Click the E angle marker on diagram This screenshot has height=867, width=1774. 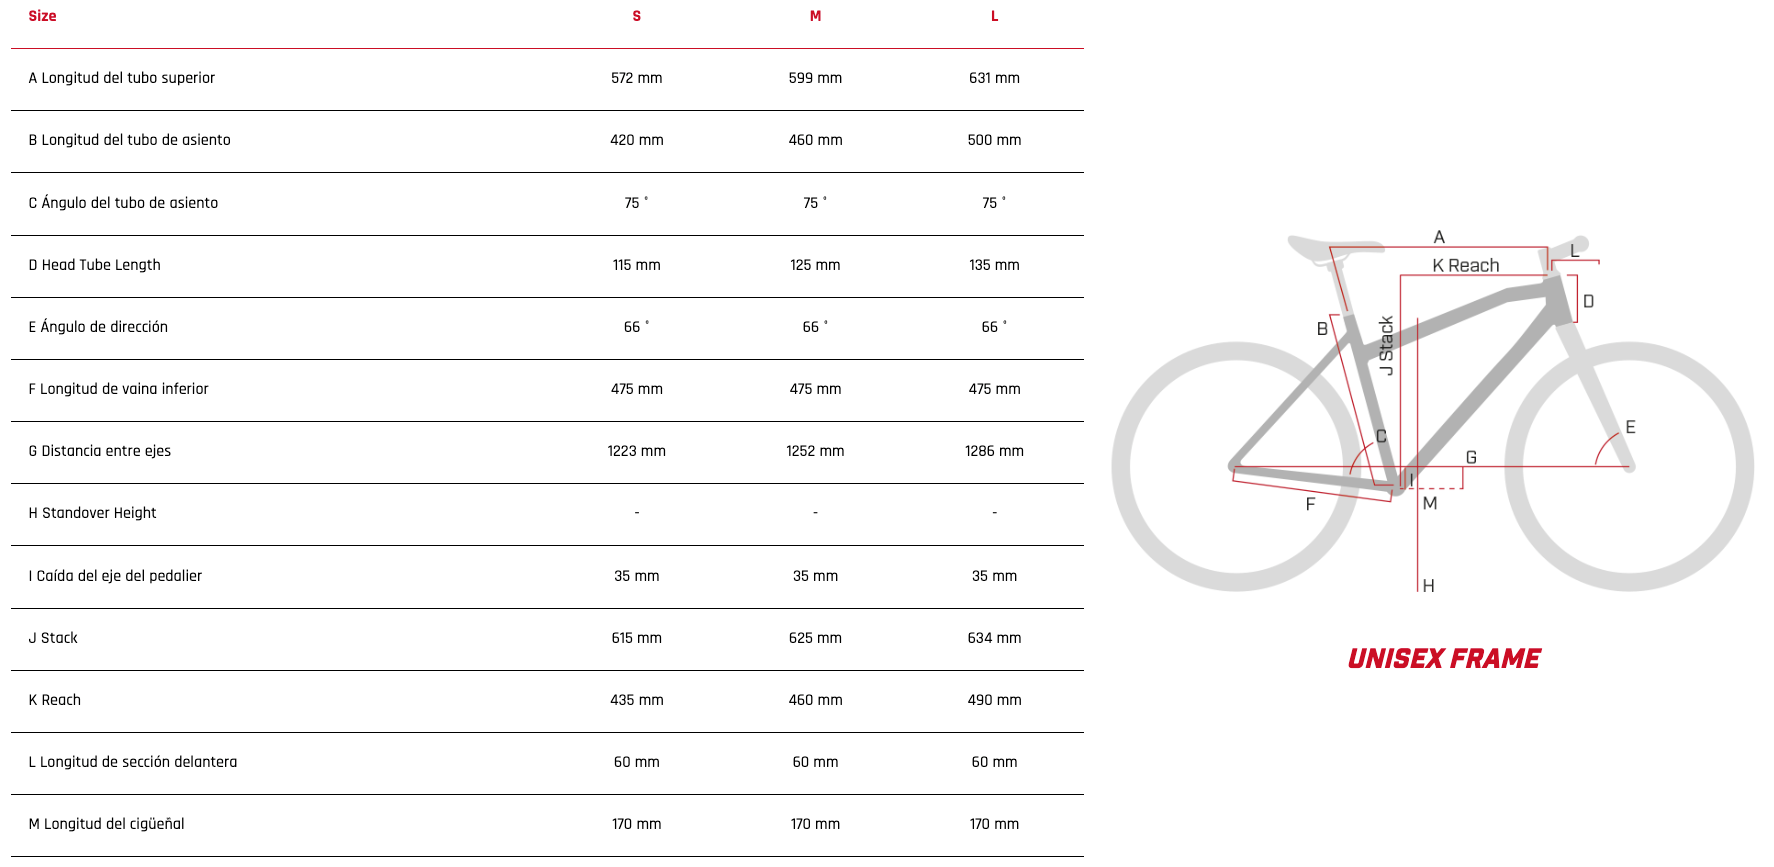point(1630,427)
